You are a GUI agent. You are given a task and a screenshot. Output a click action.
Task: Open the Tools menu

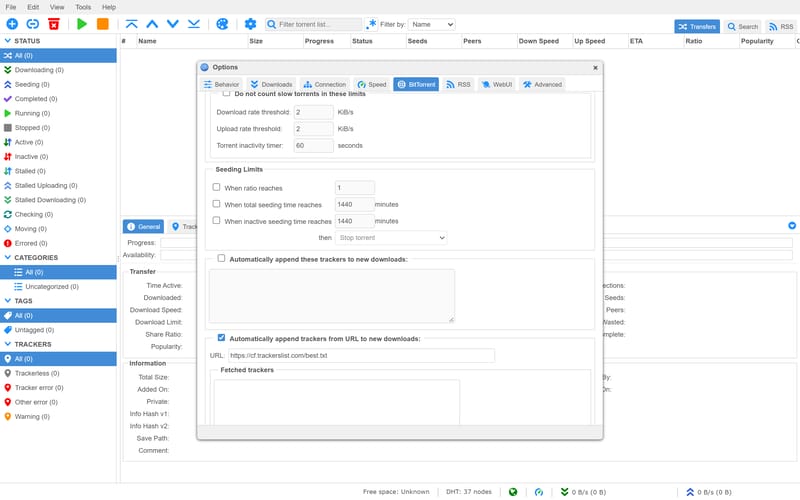[x=83, y=7]
